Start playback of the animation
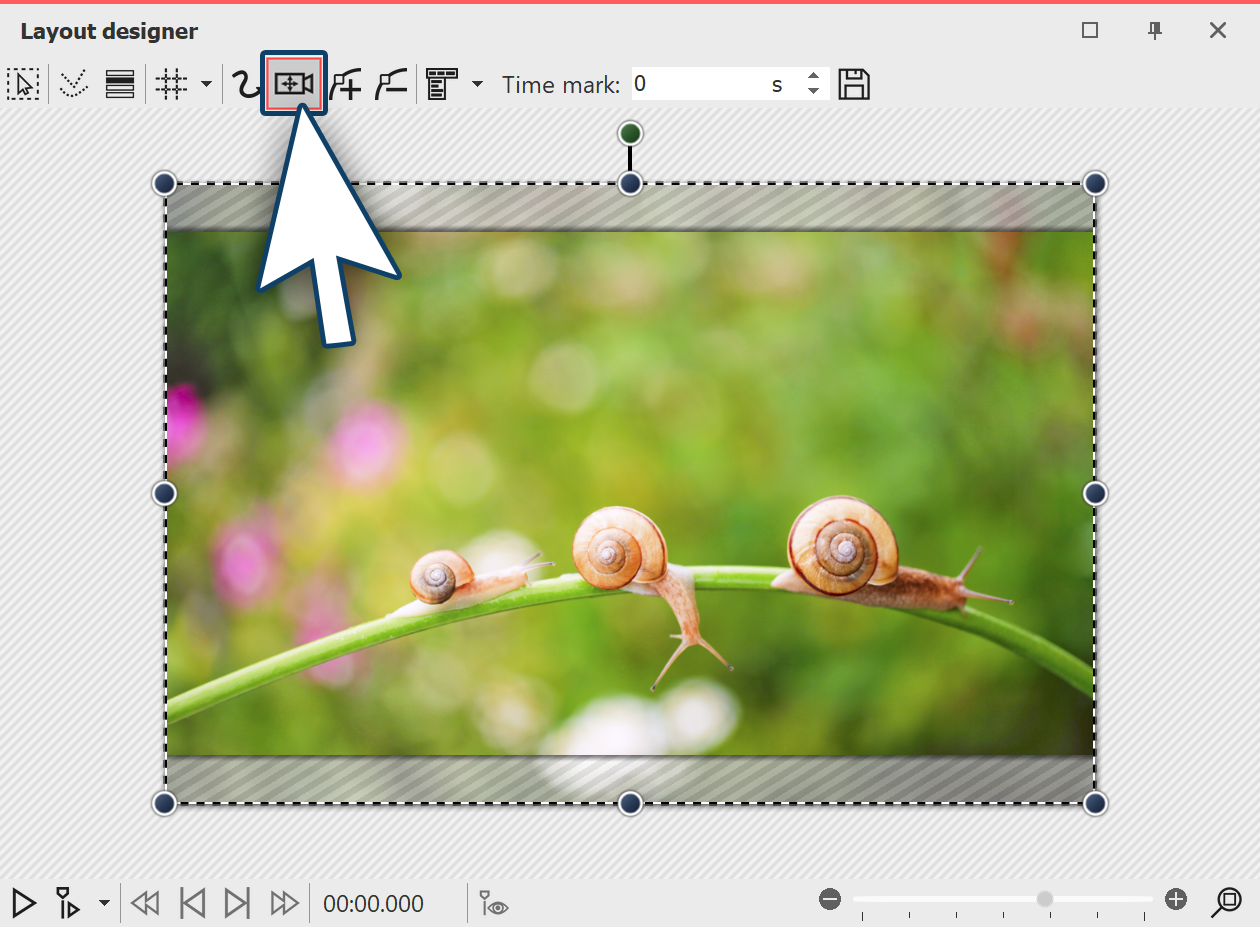Screen dimensions: 1260x927 tap(22, 903)
